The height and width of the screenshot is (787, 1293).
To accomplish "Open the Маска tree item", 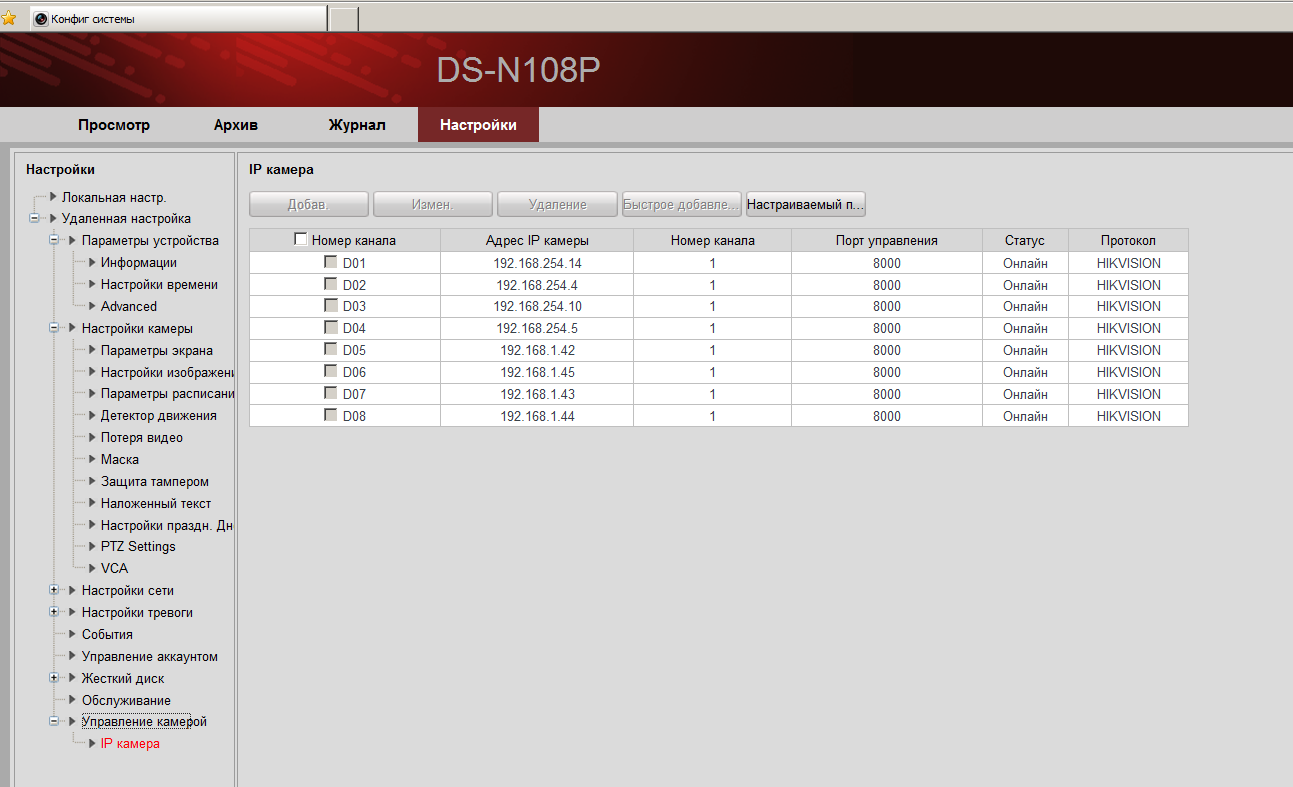I will pyautogui.click(x=120, y=460).
